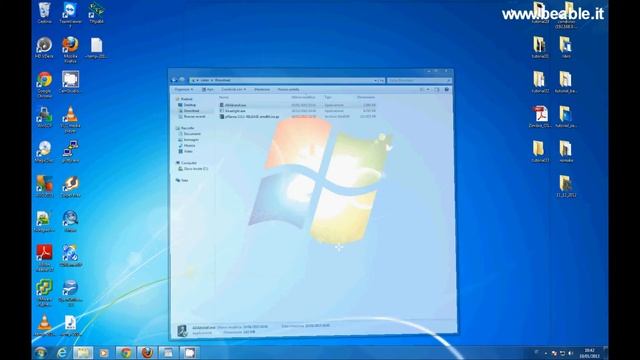Click the taskbar clock and date
The image size is (640, 360).
click(589, 353)
